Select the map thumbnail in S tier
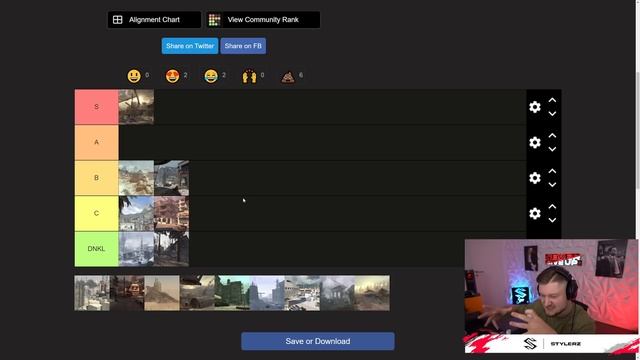The image size is (640, 360). click(x=136, y=107)
